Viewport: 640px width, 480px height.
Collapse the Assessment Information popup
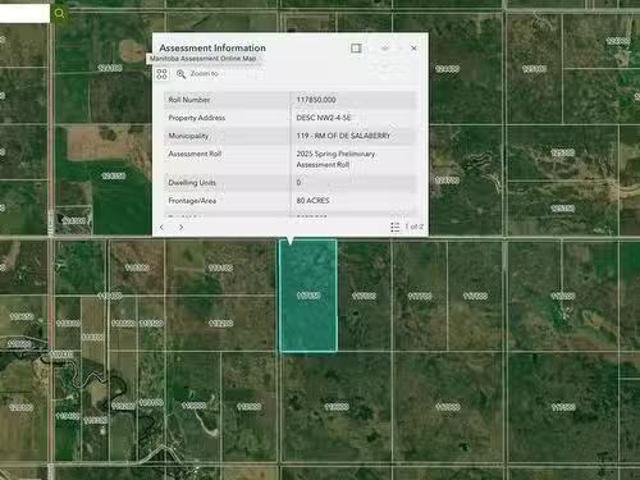click(384, 48)
